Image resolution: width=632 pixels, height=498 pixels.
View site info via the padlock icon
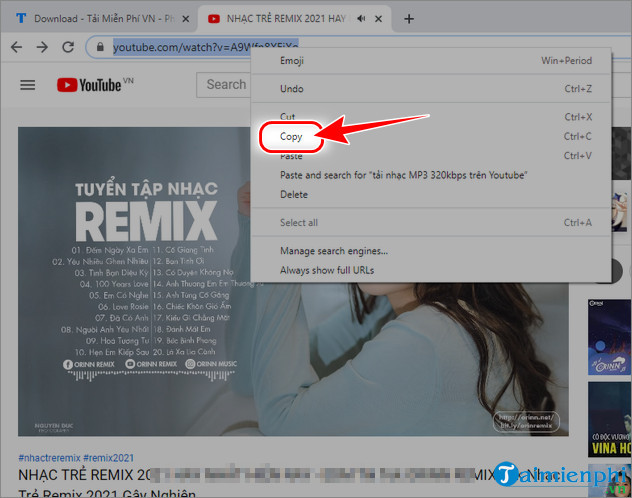point(100,47)
